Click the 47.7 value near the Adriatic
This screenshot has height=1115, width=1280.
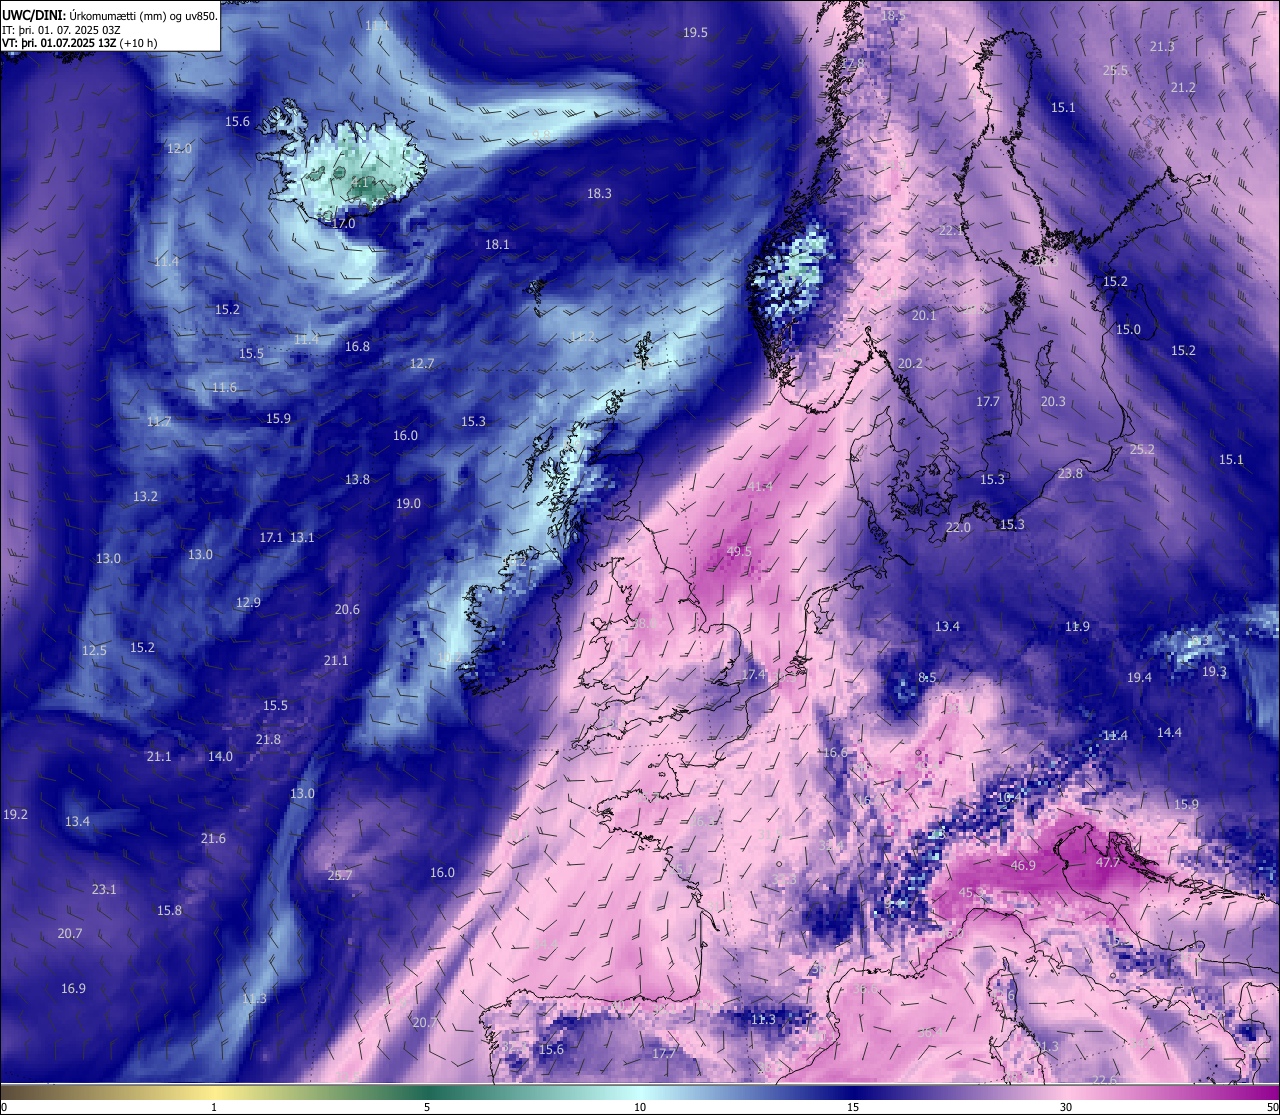pos(1108,861)
